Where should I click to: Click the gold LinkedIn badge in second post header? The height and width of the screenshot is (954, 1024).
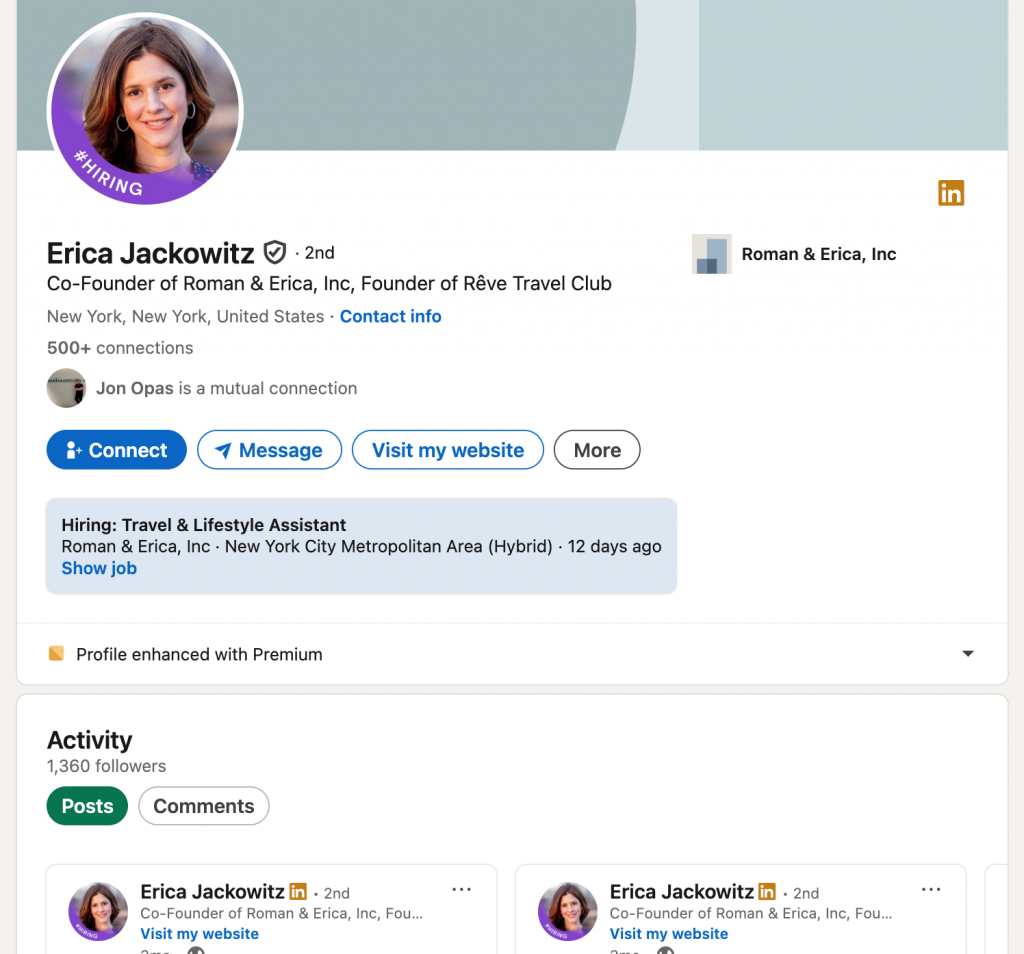[767, 891]
